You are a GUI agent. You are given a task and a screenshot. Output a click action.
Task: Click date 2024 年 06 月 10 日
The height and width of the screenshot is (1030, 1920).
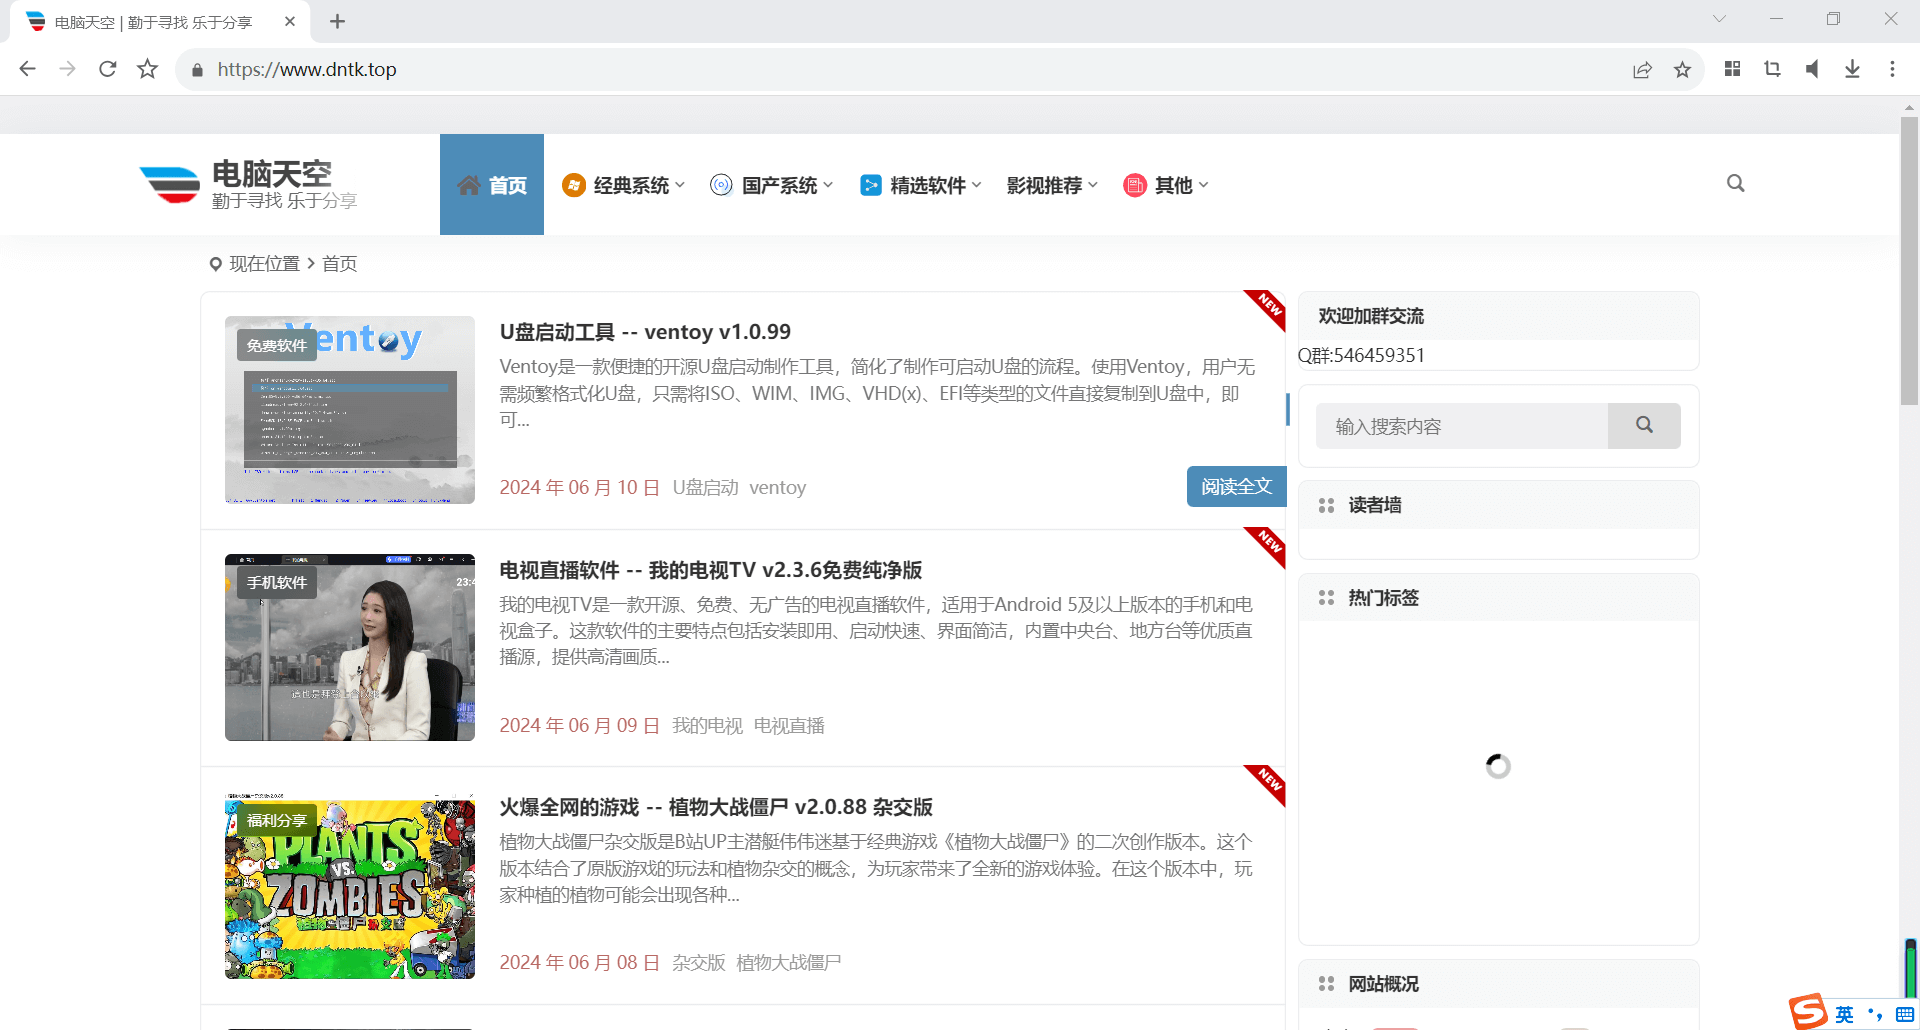tap(579, 488)
